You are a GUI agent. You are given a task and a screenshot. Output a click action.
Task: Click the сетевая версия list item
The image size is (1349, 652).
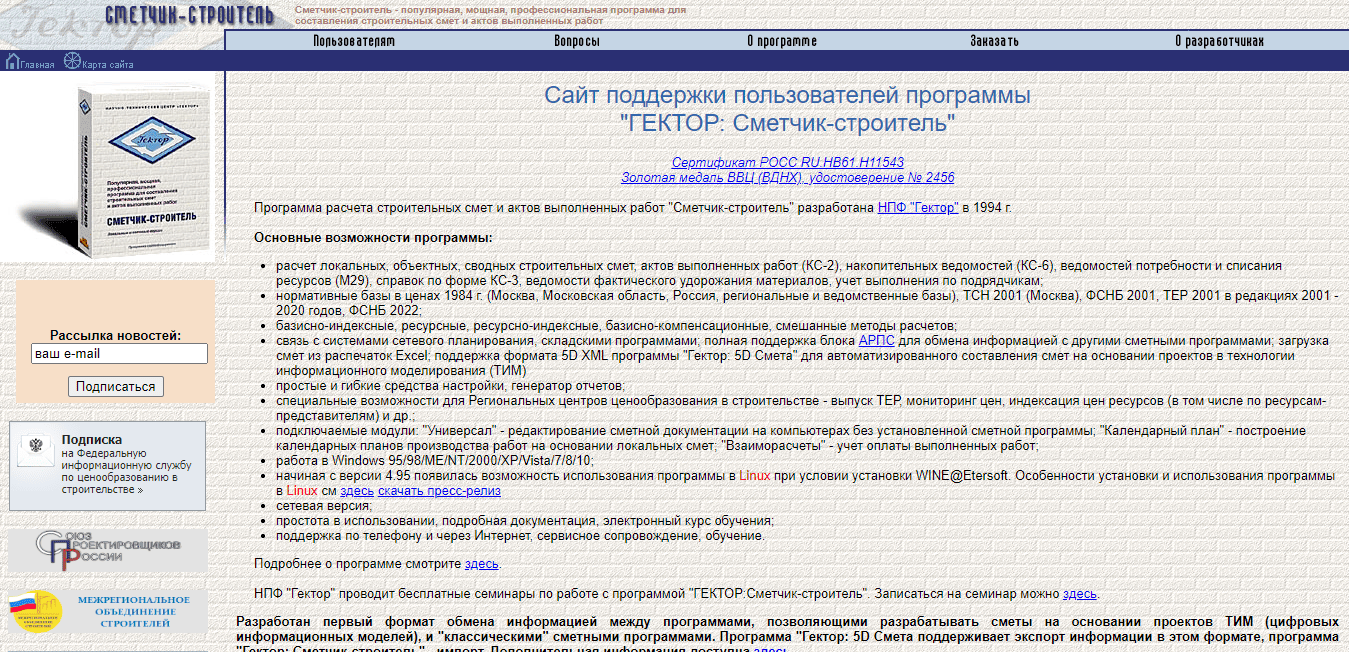(324, 506)
